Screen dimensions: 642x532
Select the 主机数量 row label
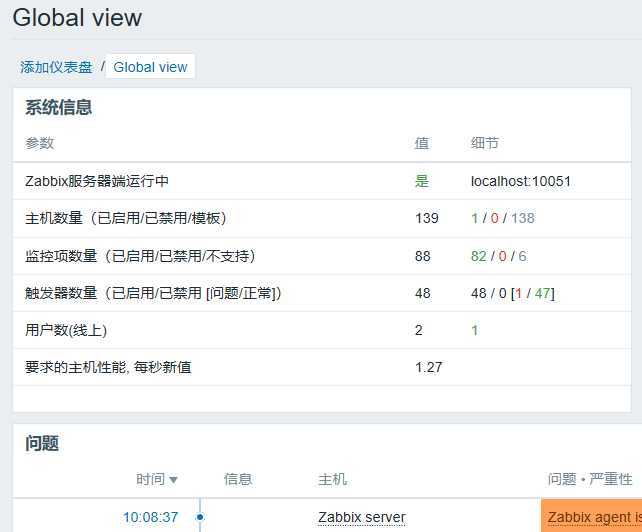pos(126,218)
